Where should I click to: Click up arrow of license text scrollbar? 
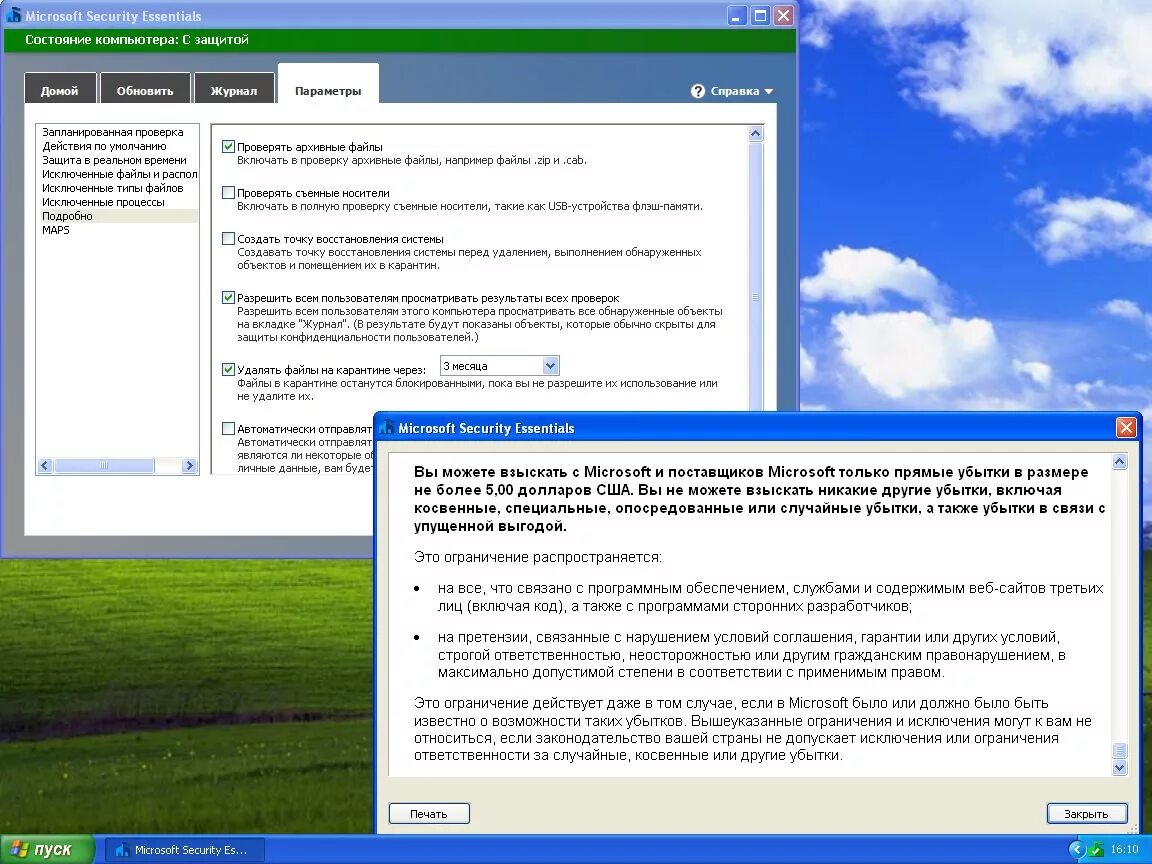(1120, 462)
